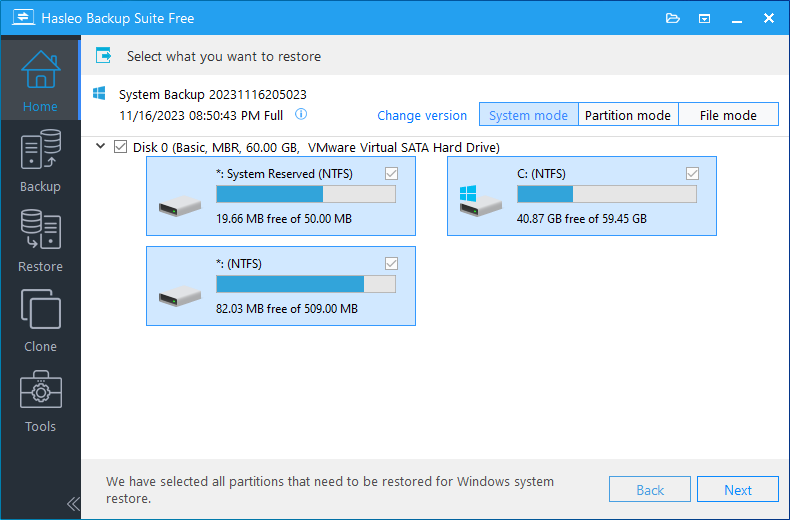This screenshot has width=790, height=520.
Task: Click System Reserved usage bar
Action: 306,194
